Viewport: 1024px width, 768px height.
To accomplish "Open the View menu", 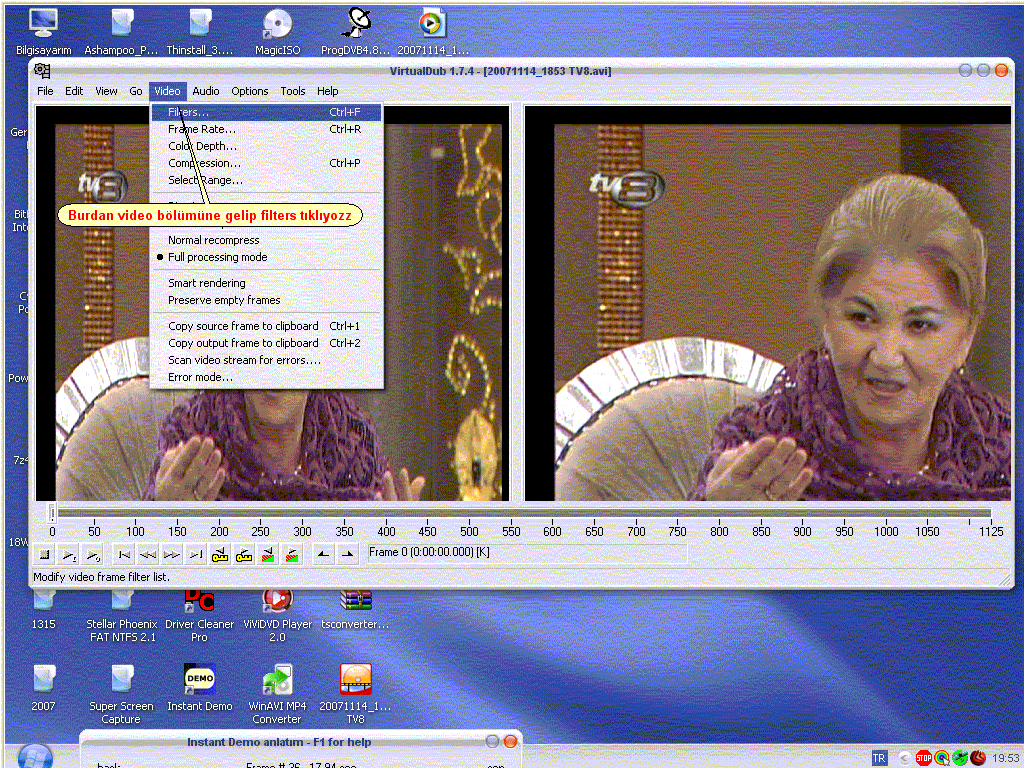I will pyautogui.click(x=106, y=91).
